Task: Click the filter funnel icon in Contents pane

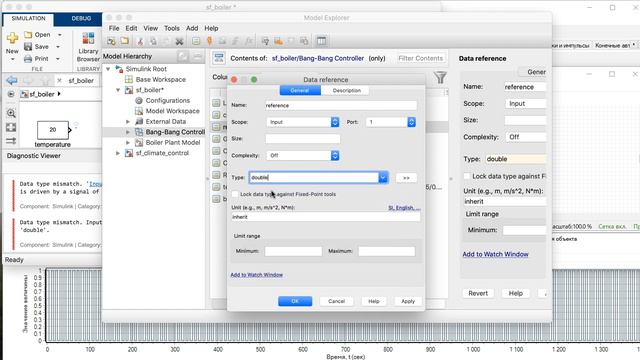Action: click(440, 77)
